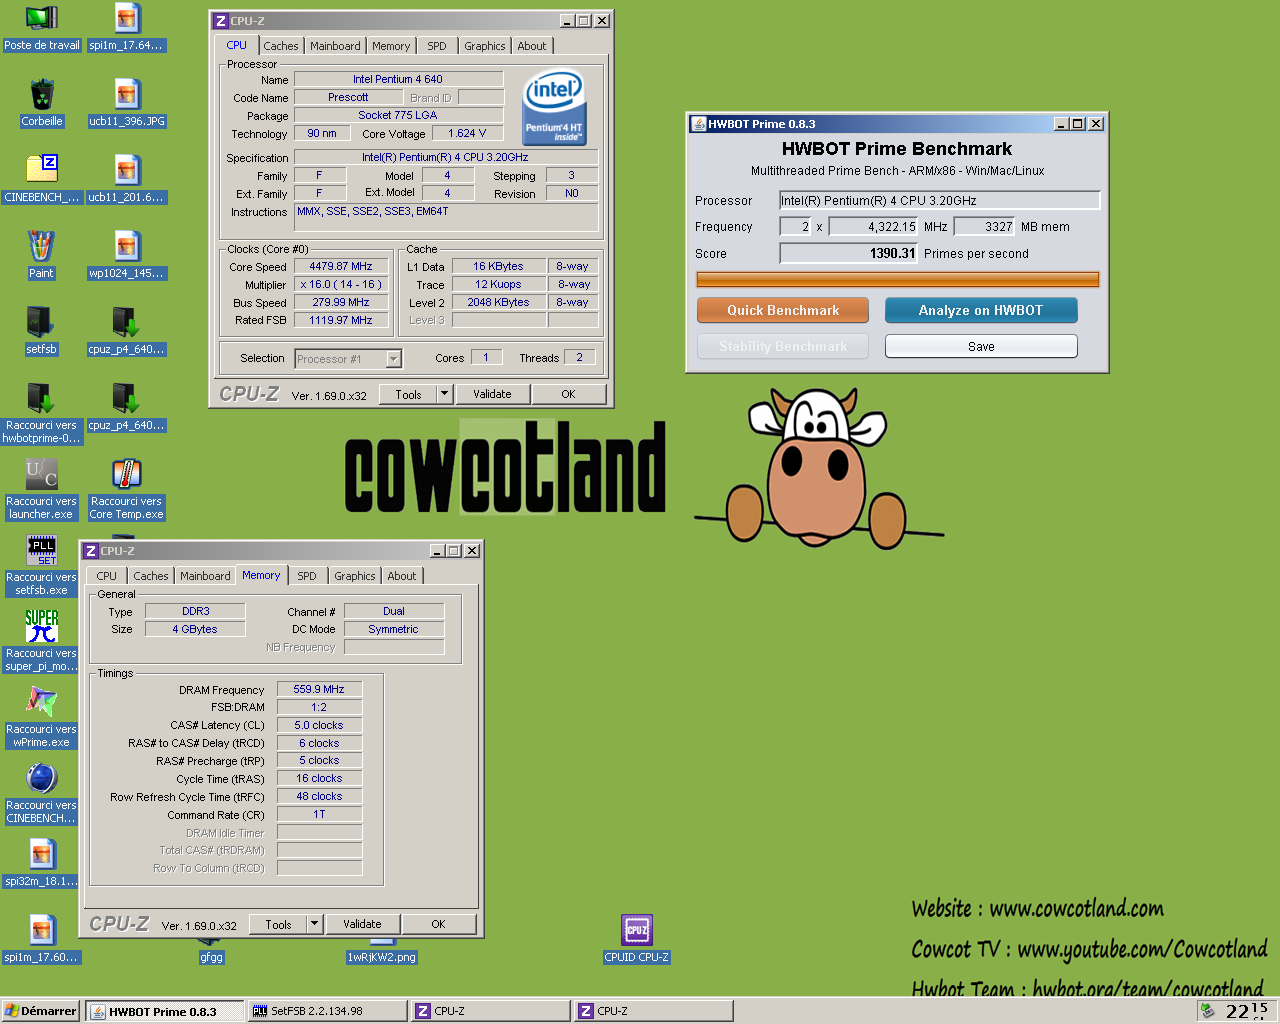1280x1024 pixels.
Task: Expand the Tools dropdown arrow in upper CPU-Z
Action: pos(444,394)
